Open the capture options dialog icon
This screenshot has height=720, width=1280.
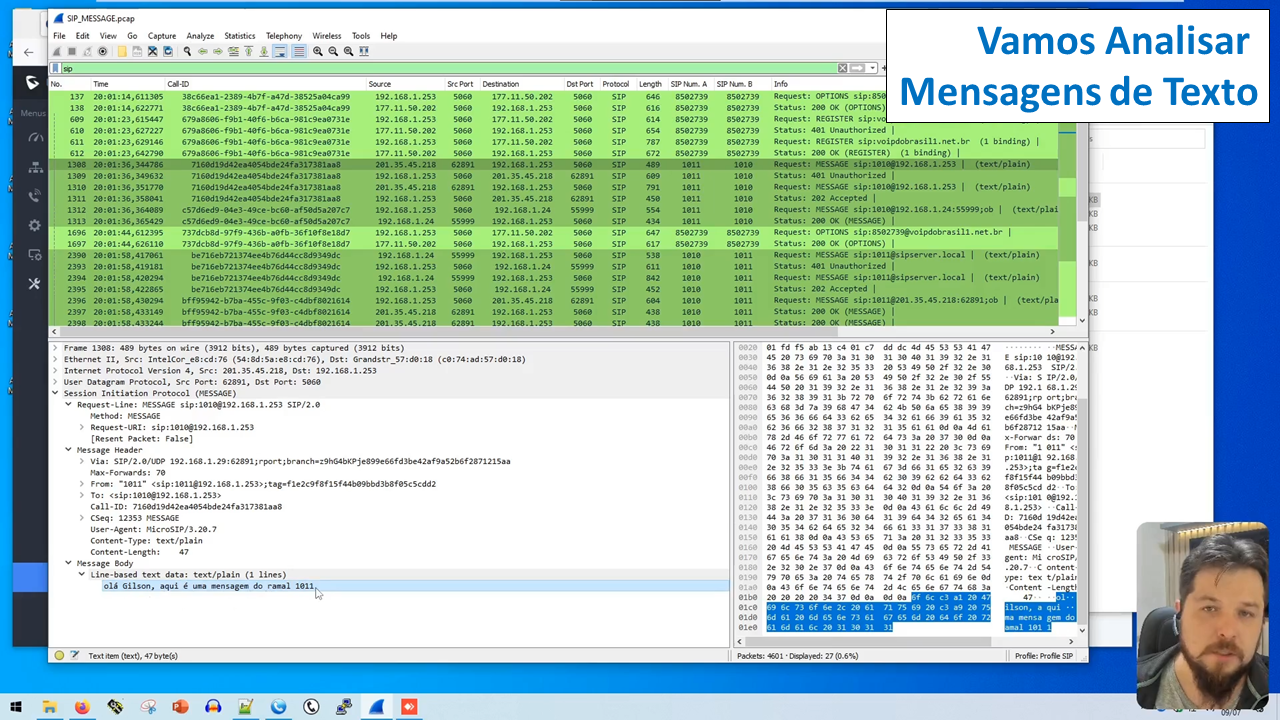pyautogui.click(x=102, y=51)
